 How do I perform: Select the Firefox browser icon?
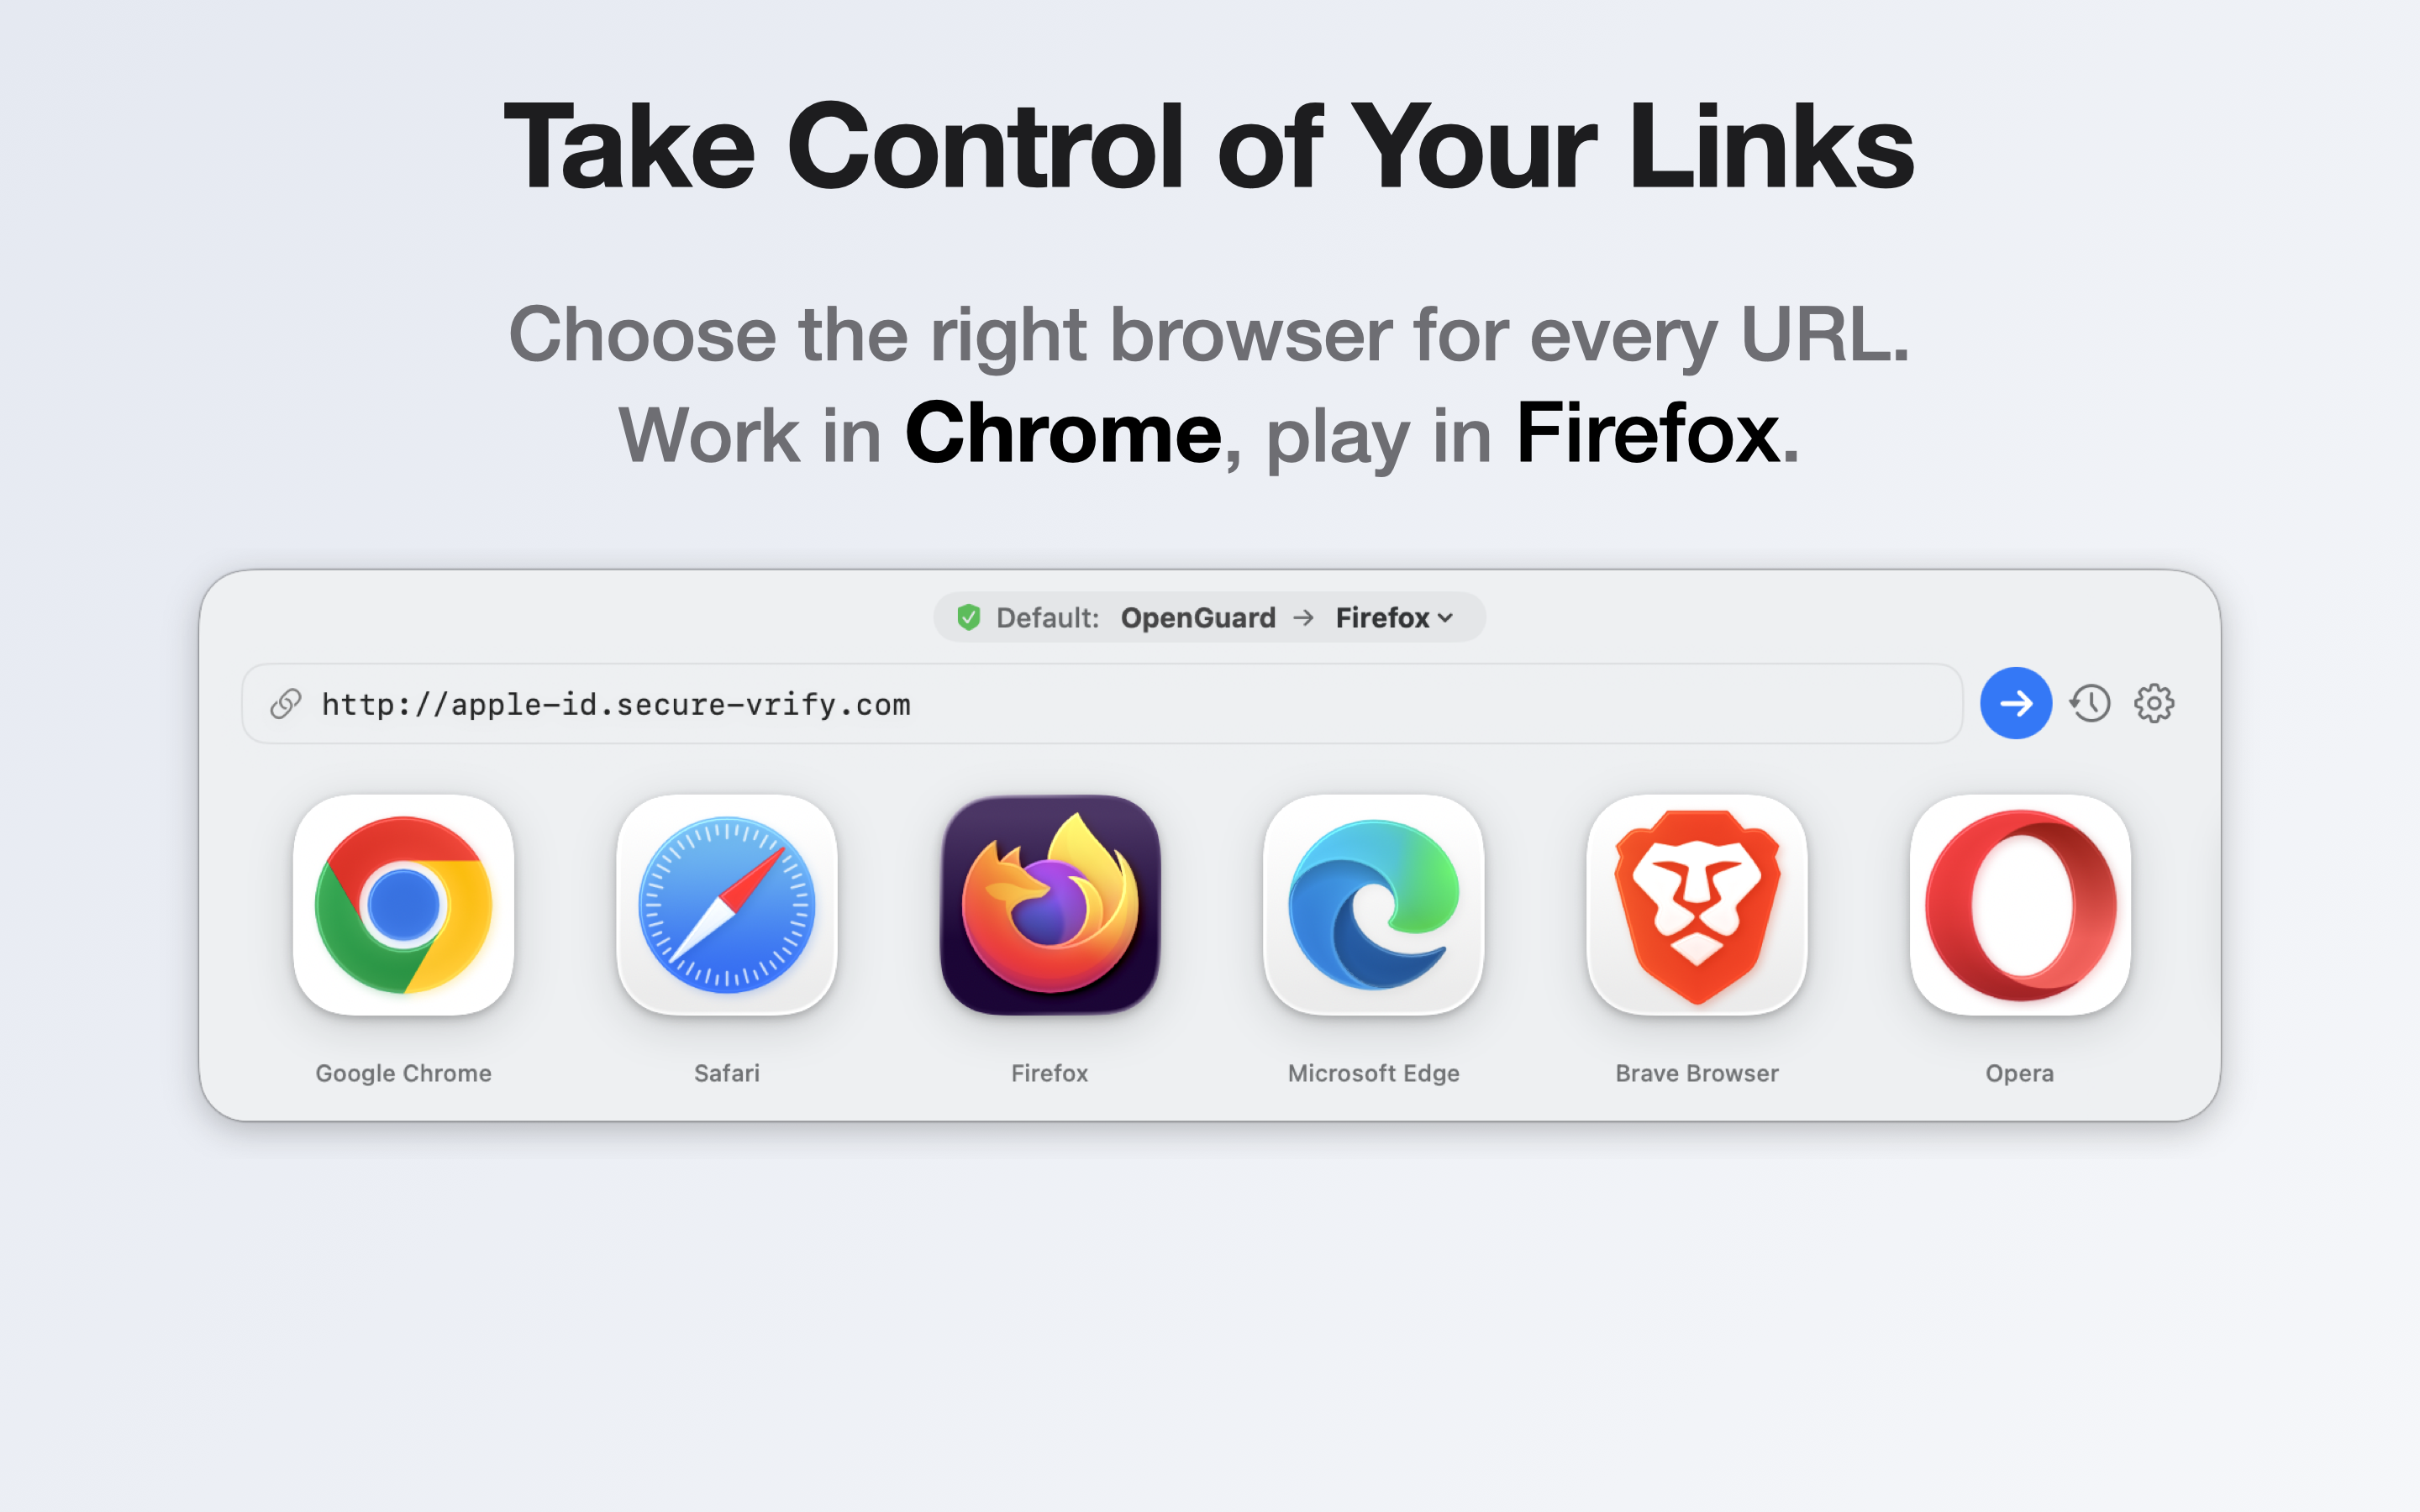1050,905
